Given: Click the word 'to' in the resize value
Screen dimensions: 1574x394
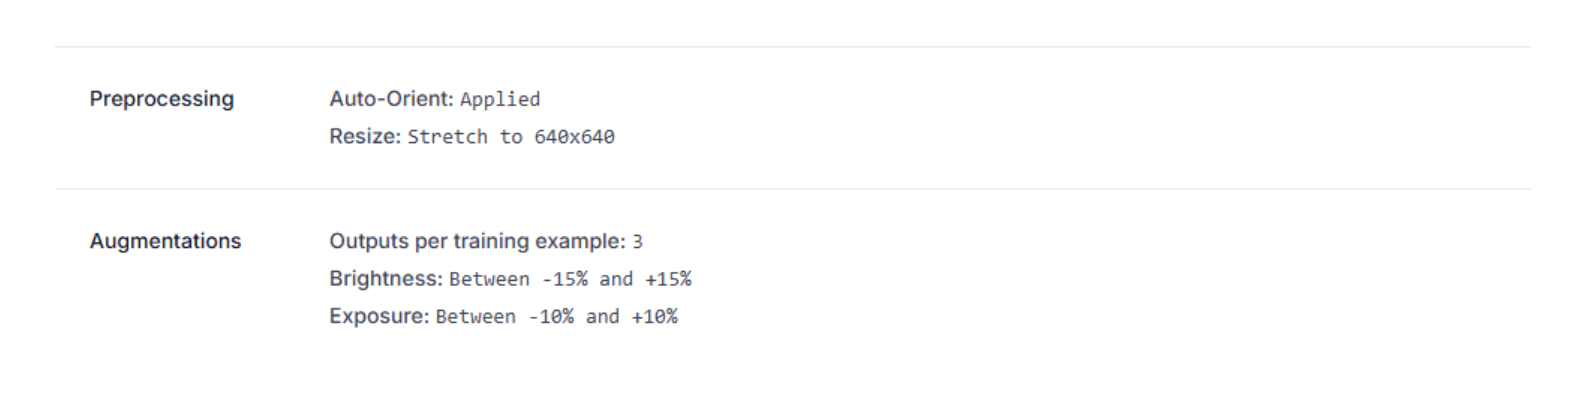Looking at the screenshot, I should pyautogui.click(x=511, y=137).
